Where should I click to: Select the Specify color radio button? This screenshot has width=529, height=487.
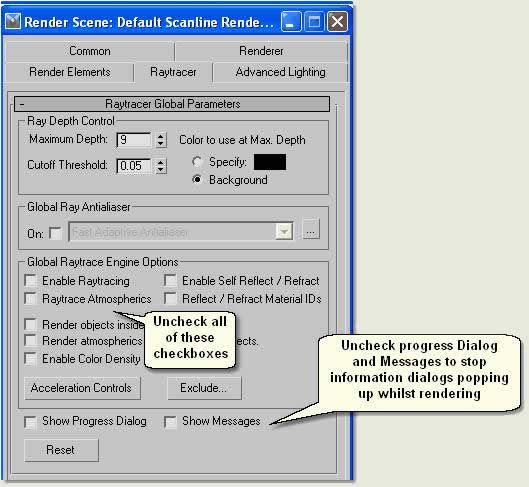pyautogui.click(x=197, y=162)
